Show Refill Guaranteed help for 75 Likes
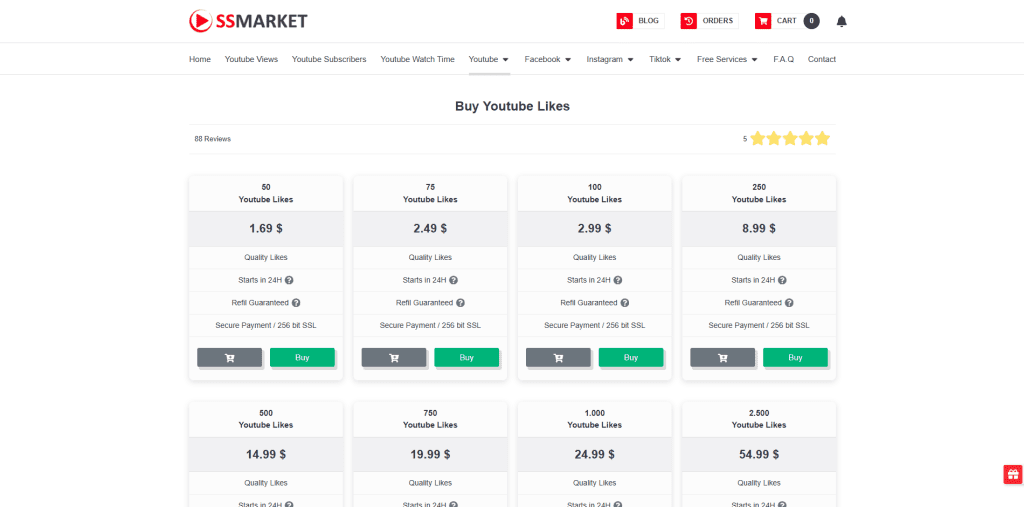1024x507 pixels. pyautogui.click(x=460, y=303)
